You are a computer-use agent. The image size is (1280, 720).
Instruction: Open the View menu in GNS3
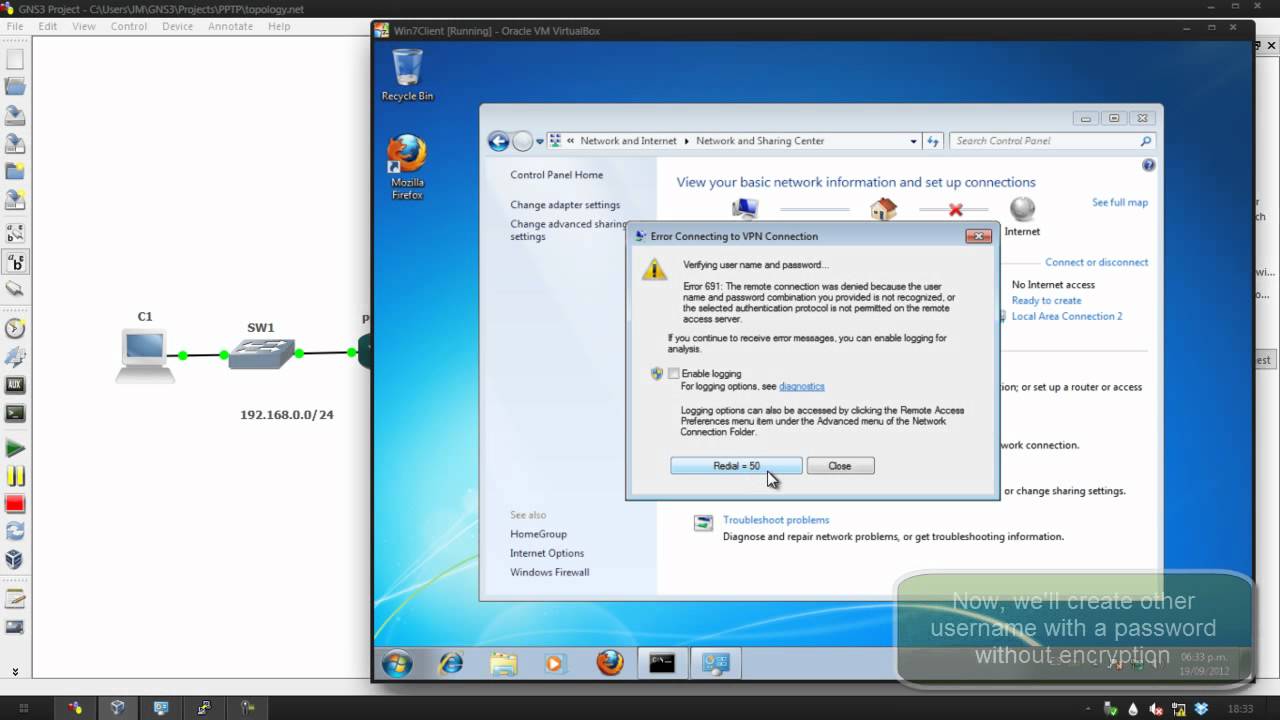(x=84, y=26)
